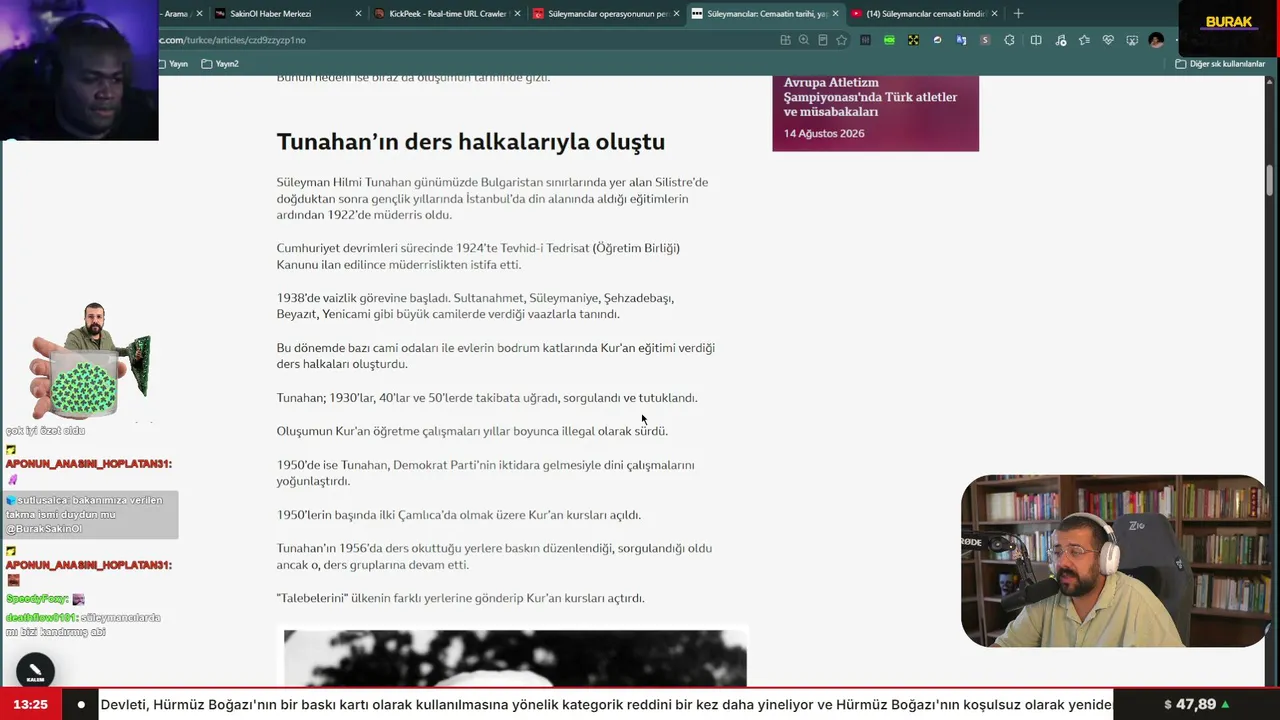Screen dimensions: 1280x720
Task: Click the apps grid icon in address bar
Action: point(785,40)
